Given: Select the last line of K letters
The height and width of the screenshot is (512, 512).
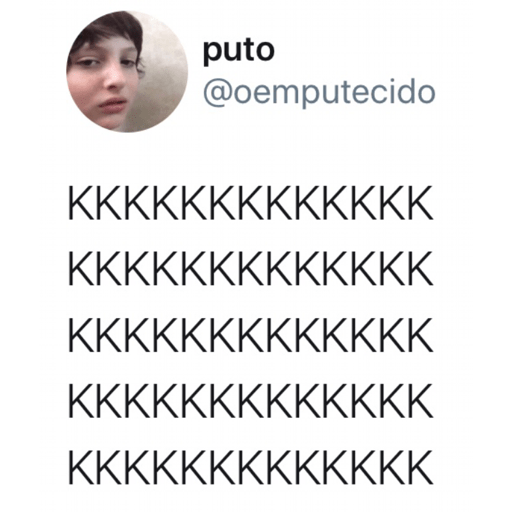Looking at the screenshot, I should point(251,467).
